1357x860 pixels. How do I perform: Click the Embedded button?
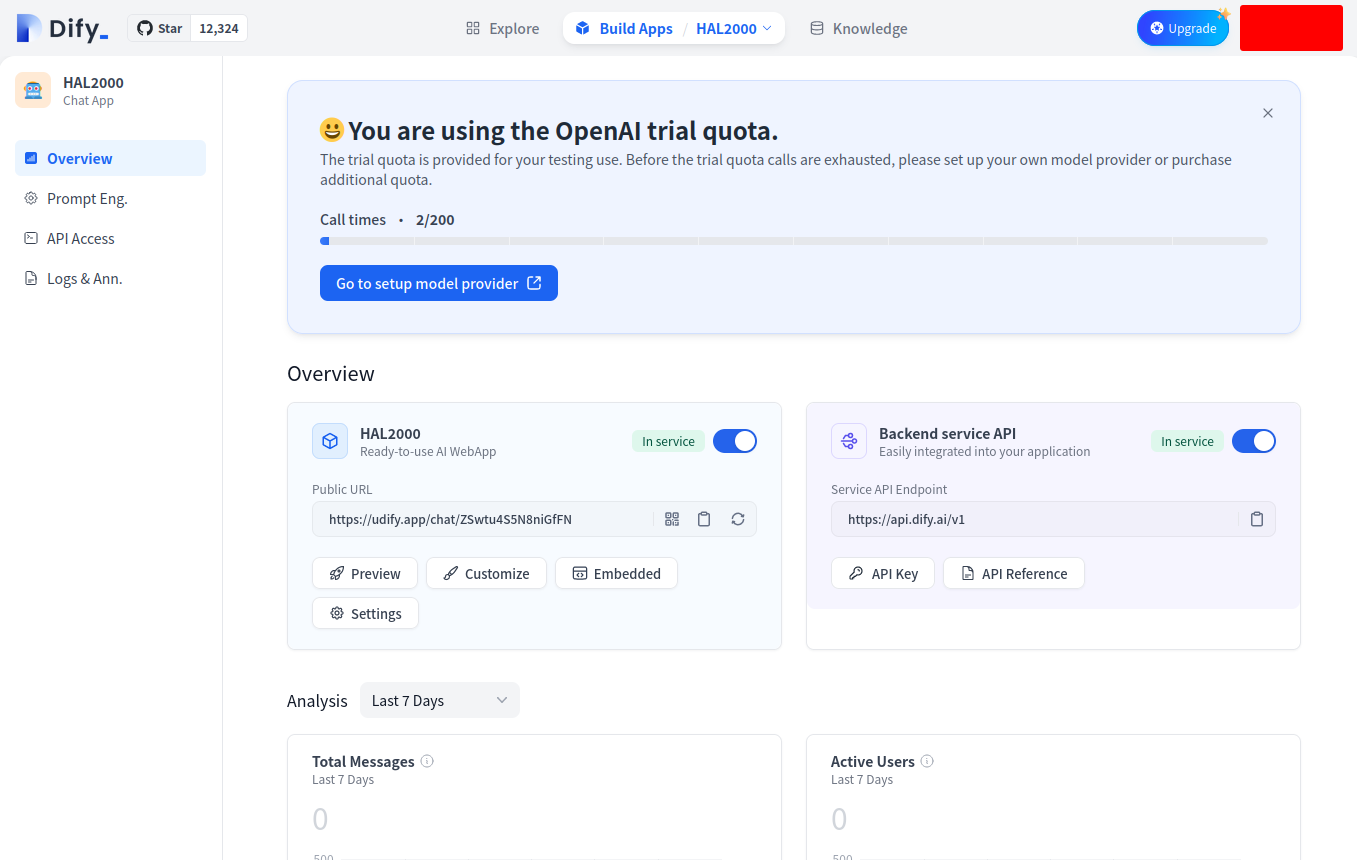click(x=616, y=573)
